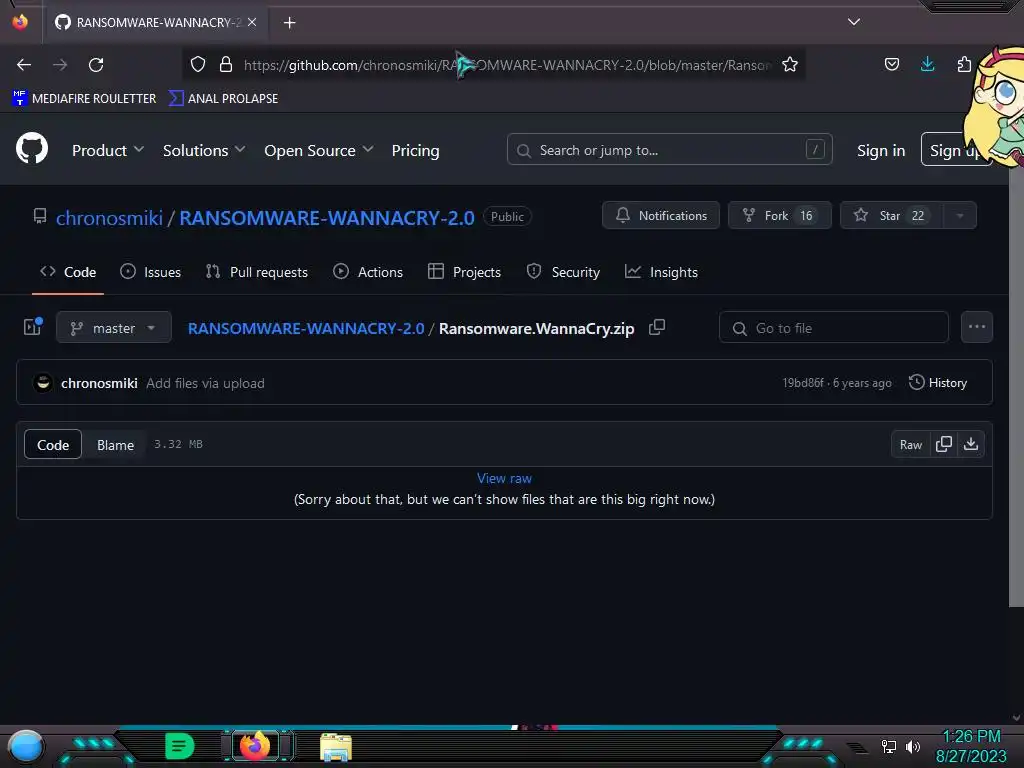Click commit hash 19bd86f

[803, 383]
